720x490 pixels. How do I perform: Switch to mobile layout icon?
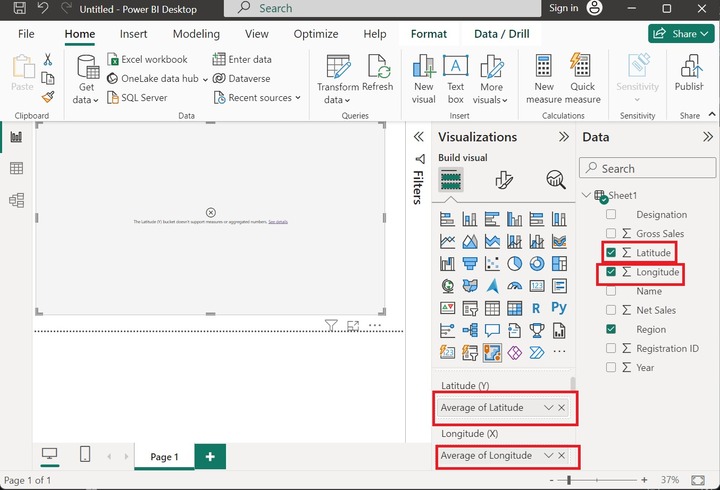(85, 454)
